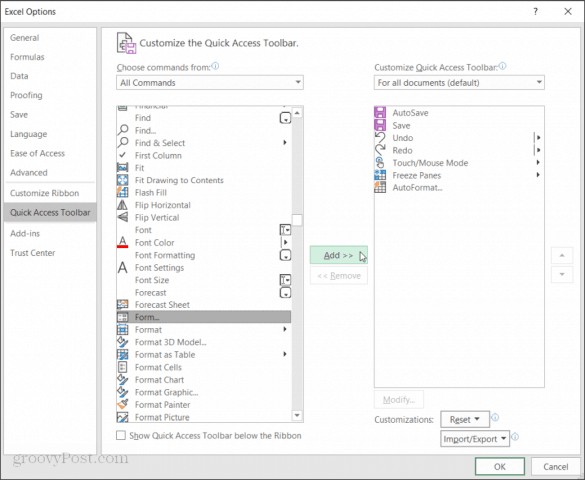The height and width of the screenshot is (480, 585).
Task: Switch to the Formulas options tab
Action: (27, 57)
